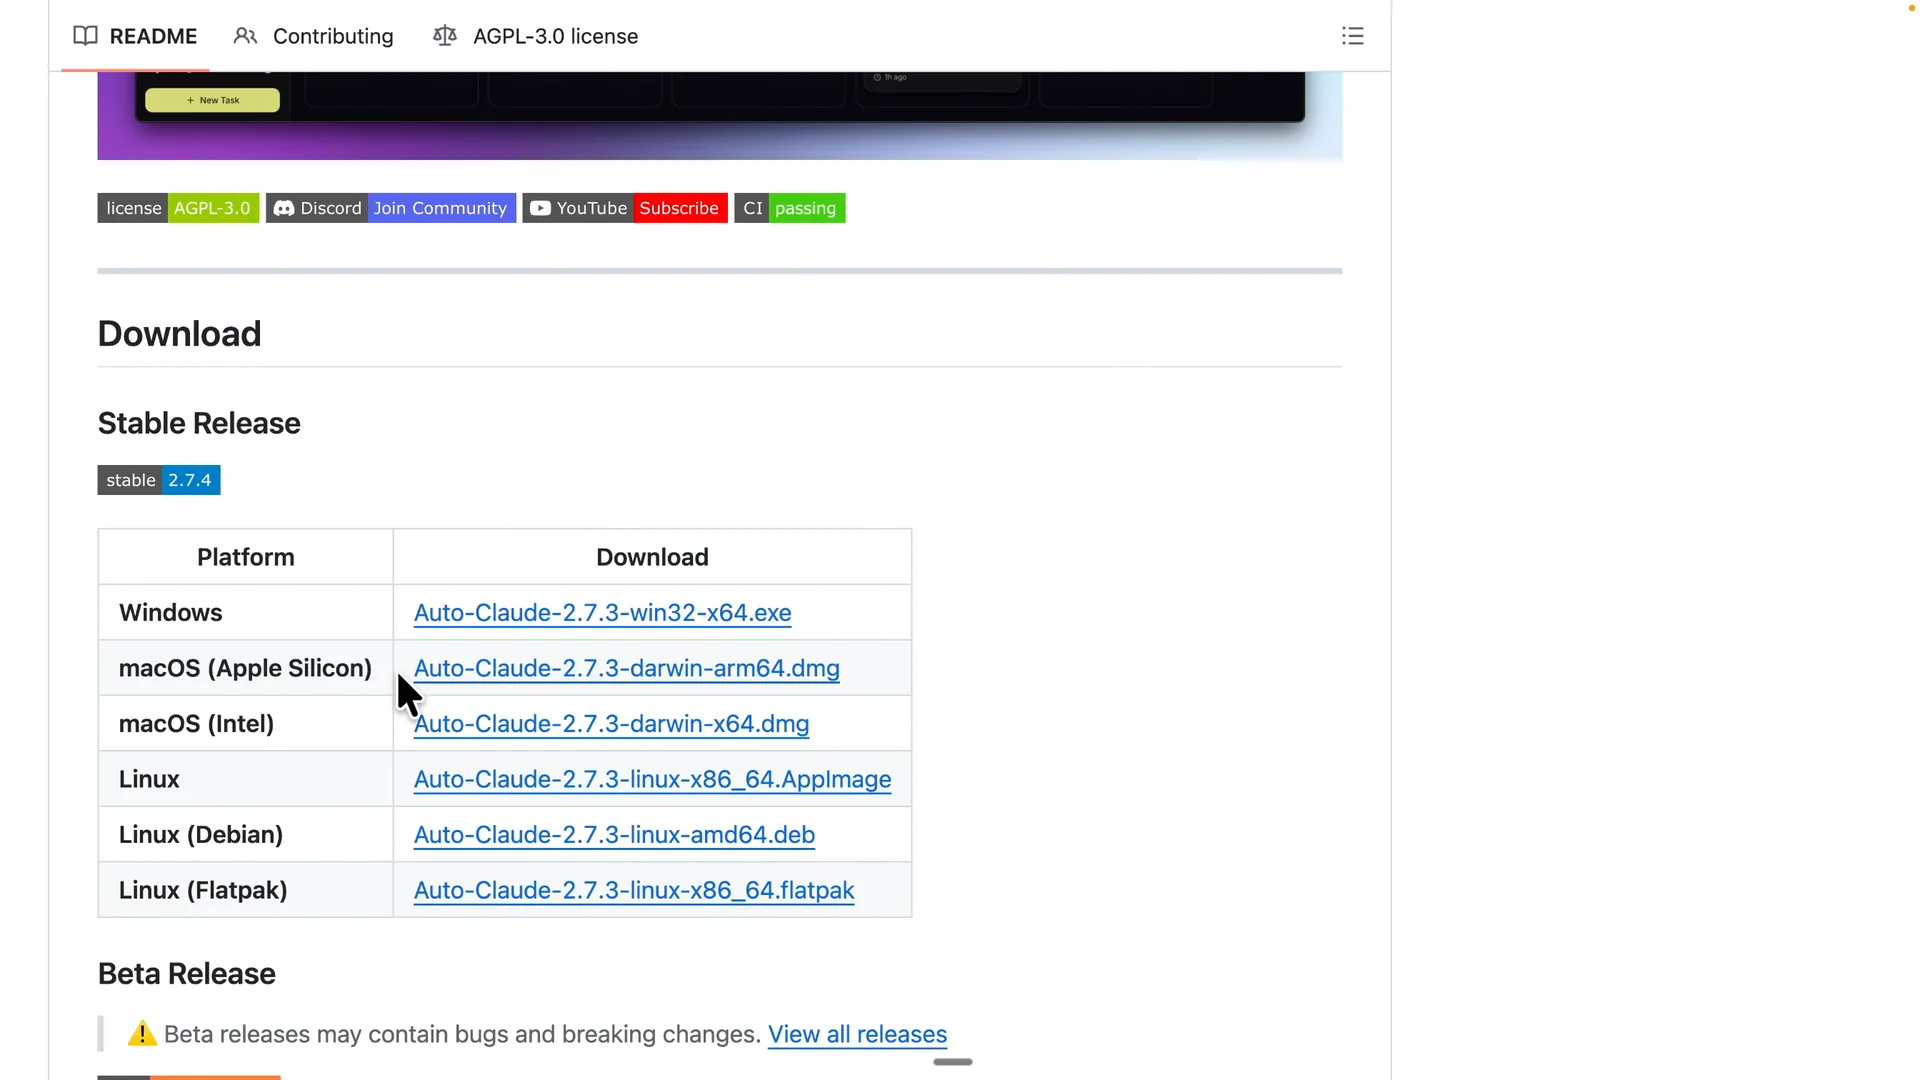
Task: Download Auto-Claude-2.7.3-win32-x64.exe for Windows
Action: point(602,613)
